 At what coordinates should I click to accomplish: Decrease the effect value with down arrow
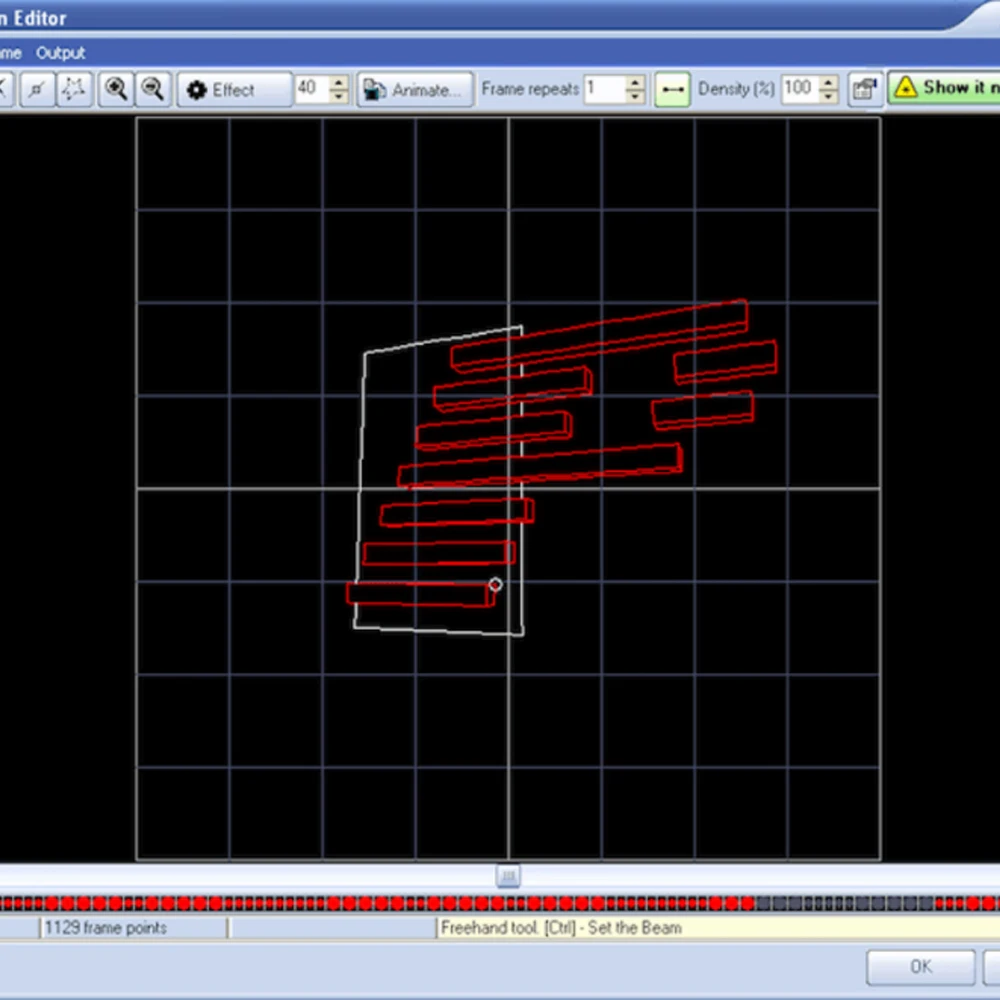pyautogui.click(x=339, y=96)
